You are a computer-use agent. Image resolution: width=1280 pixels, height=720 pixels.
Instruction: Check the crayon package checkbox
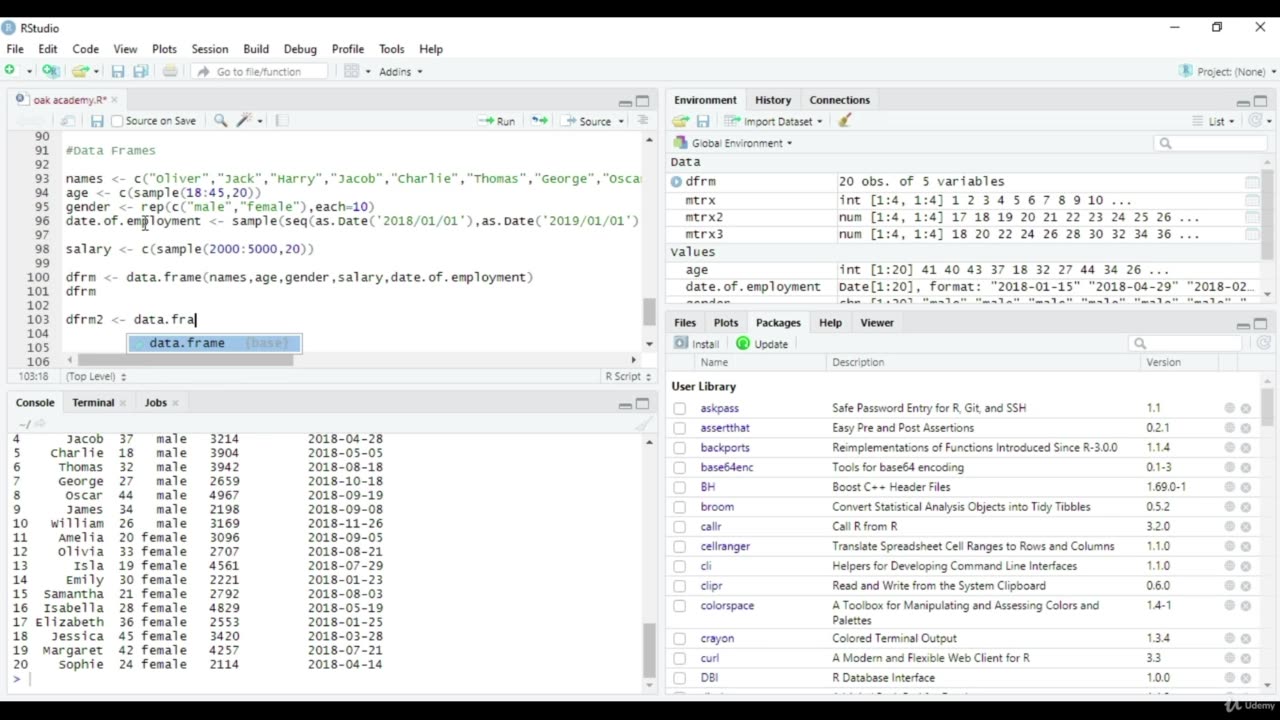tap(680, 638)
